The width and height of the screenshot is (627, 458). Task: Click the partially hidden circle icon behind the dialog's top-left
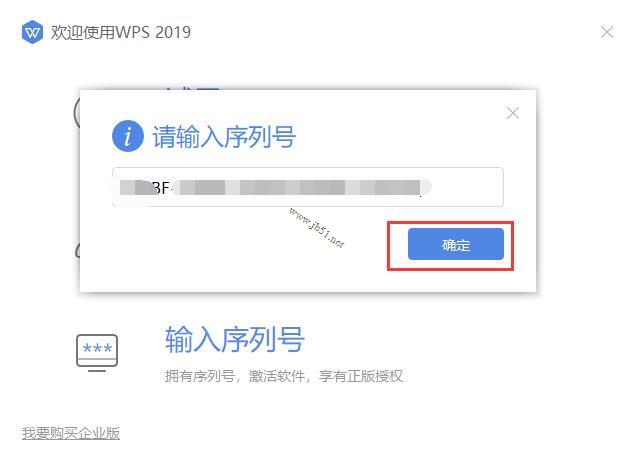click(77, 112)
